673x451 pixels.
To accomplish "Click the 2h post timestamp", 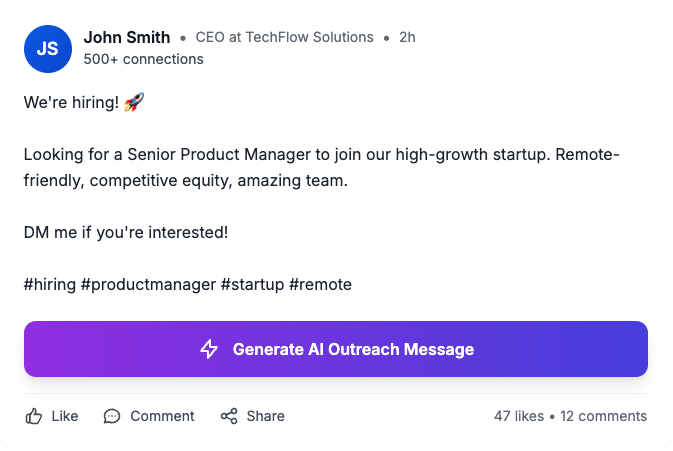I will [x=407, y=37].
